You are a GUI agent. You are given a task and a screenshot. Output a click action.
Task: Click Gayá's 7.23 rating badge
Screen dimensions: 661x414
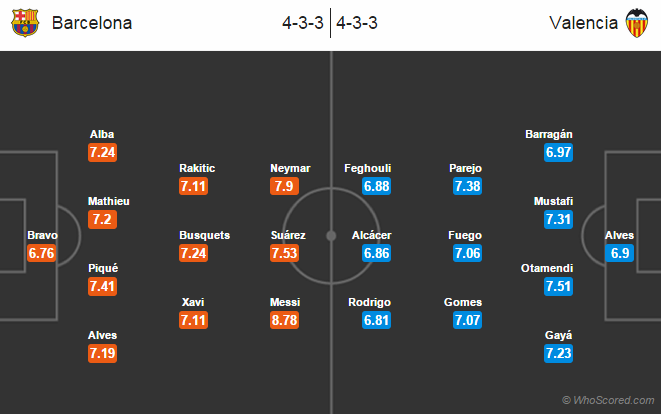tap(559, 353)
